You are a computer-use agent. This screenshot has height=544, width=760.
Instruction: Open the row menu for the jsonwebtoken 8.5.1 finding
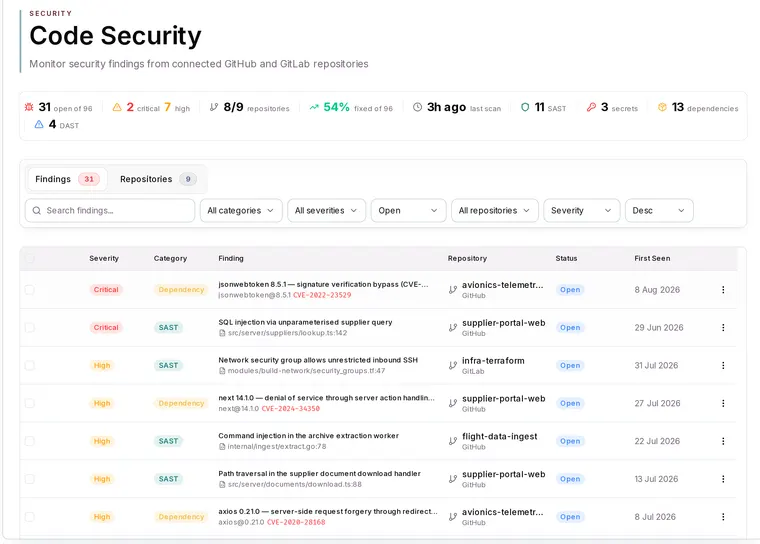(x=723, y=289)
